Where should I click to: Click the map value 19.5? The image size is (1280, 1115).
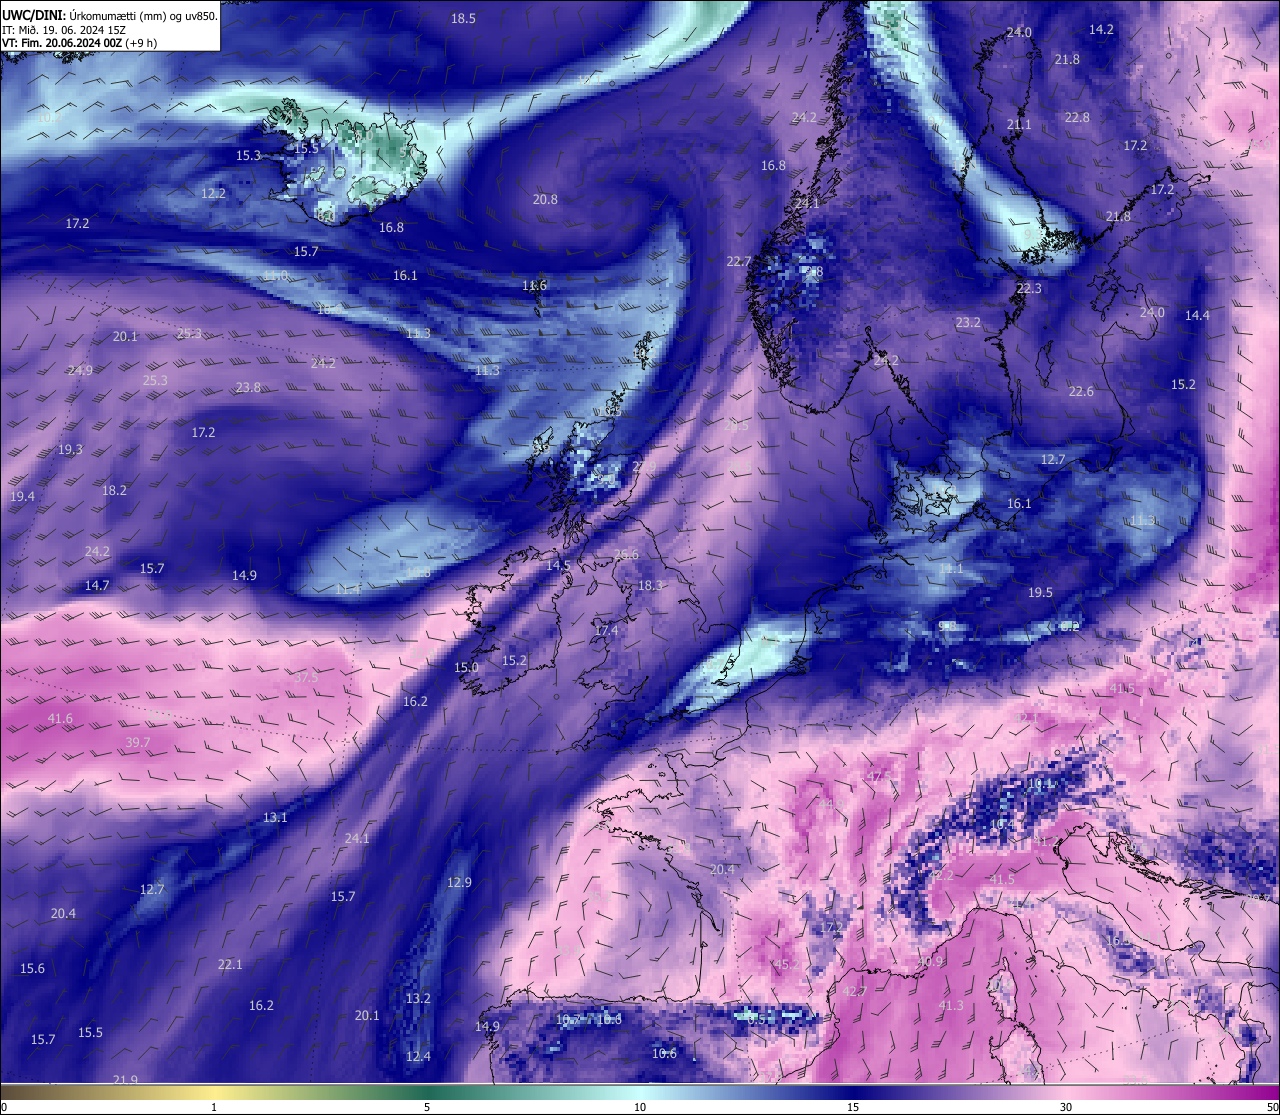(x=1040, y=592)
